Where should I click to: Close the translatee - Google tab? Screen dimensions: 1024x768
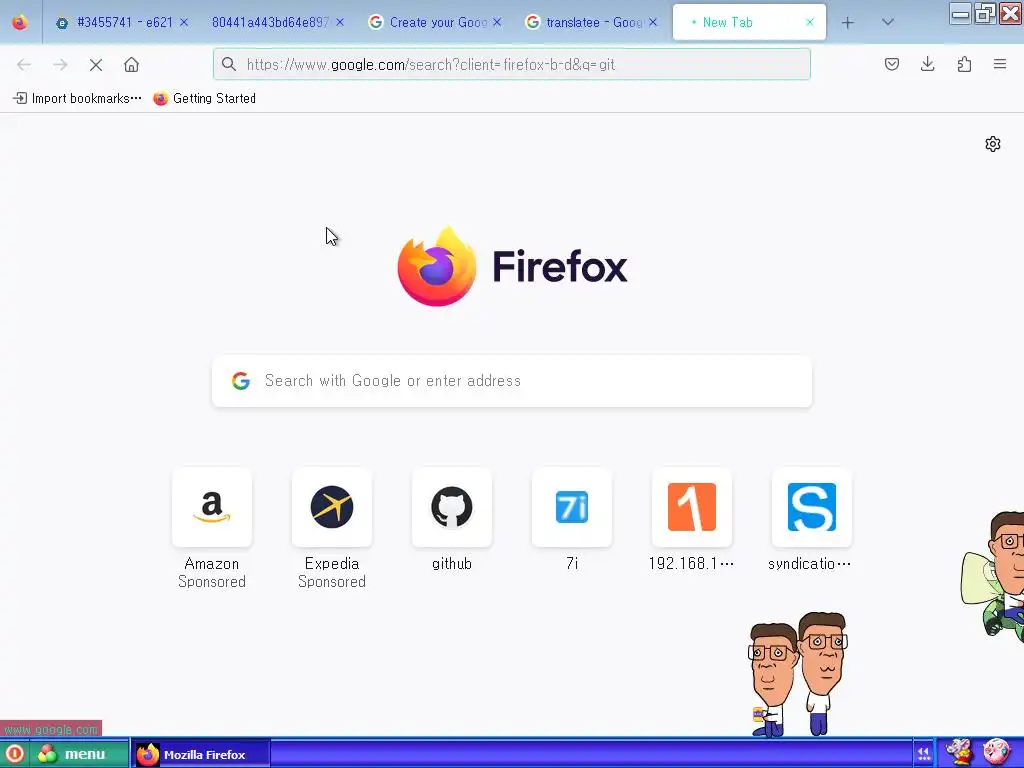coord(653,22)
